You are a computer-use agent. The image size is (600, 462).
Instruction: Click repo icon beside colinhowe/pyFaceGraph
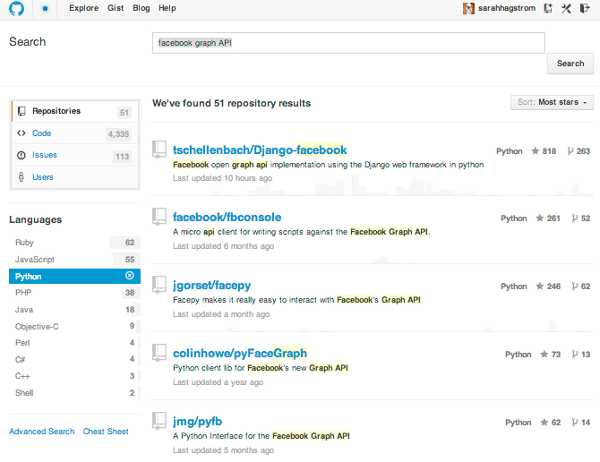(159, 353)
